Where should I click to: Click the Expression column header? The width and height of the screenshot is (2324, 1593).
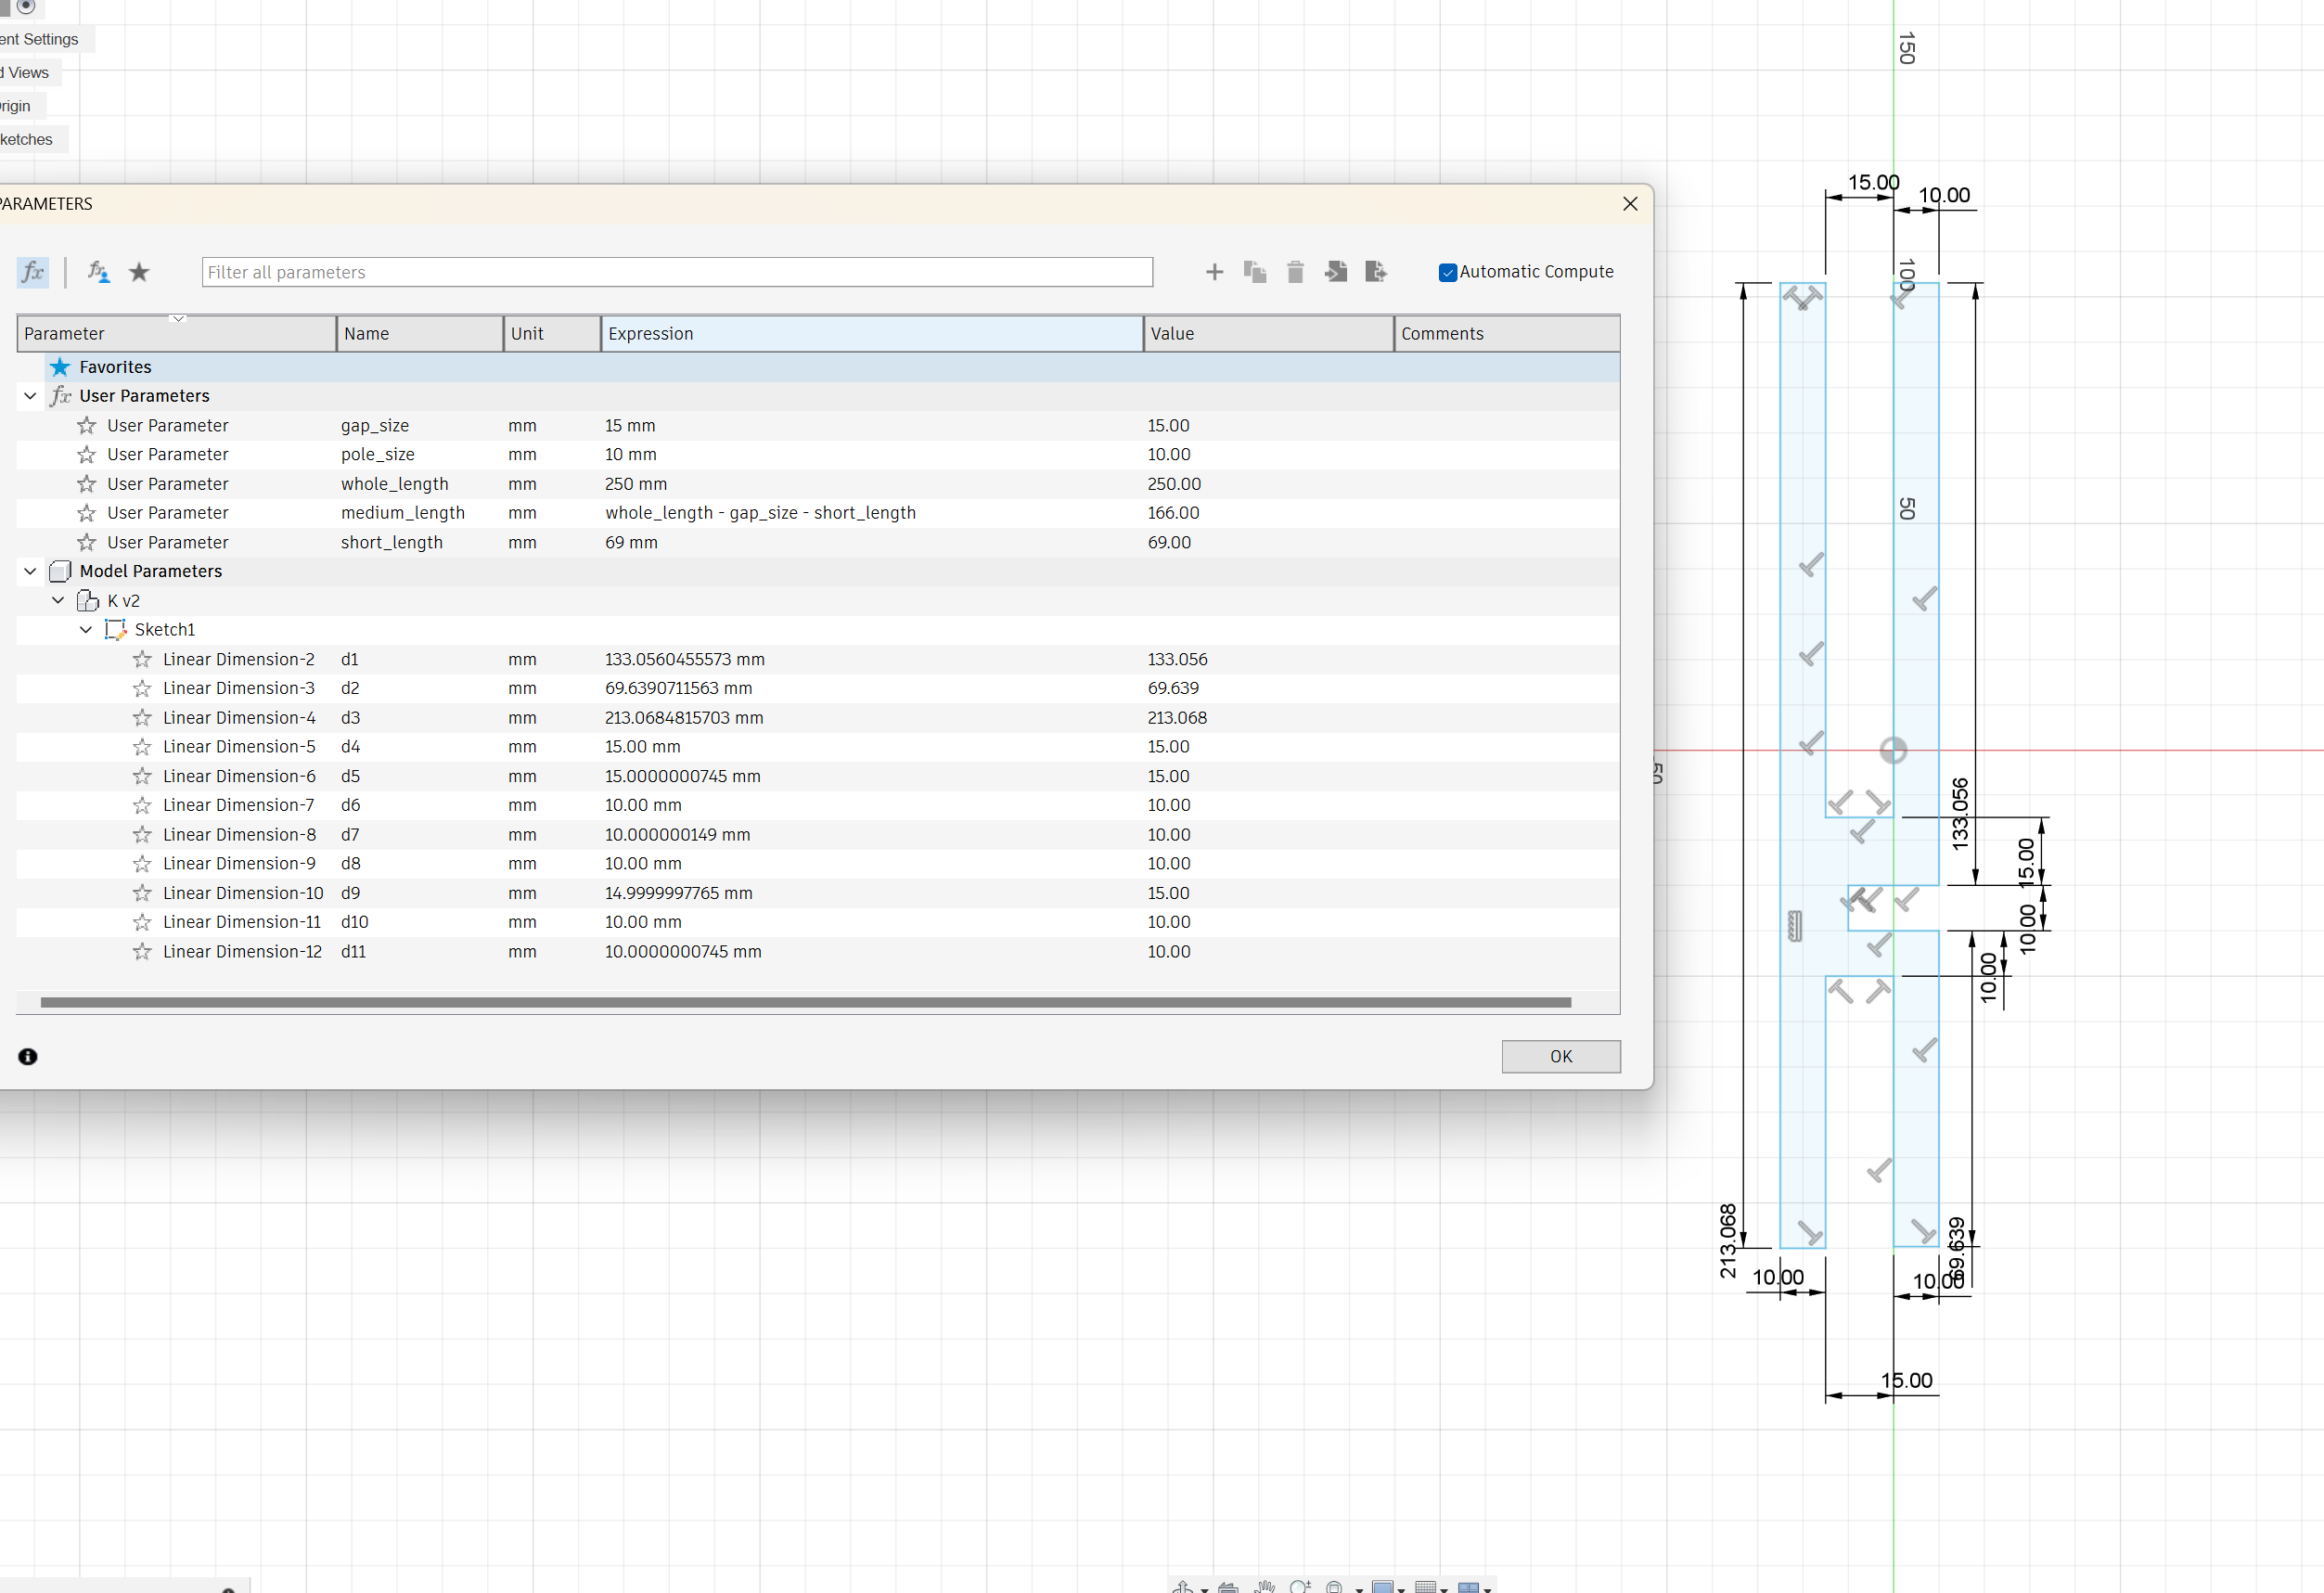tap(872, 334)
